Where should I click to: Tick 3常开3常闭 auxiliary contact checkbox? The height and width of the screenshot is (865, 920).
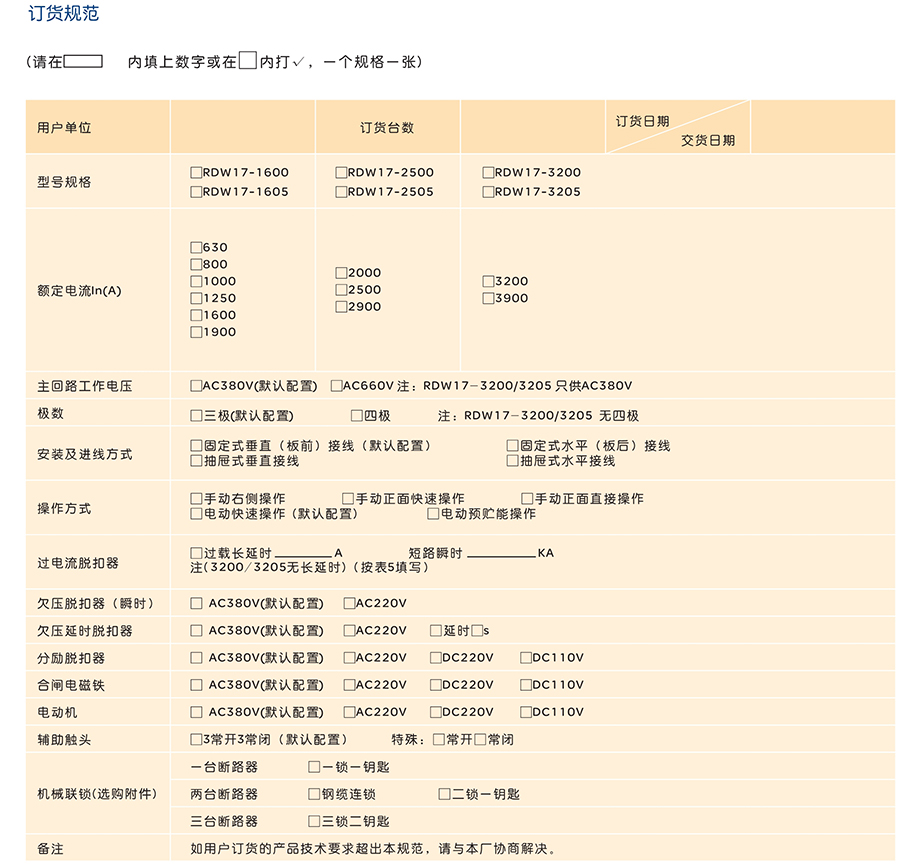tap(196, 740)
